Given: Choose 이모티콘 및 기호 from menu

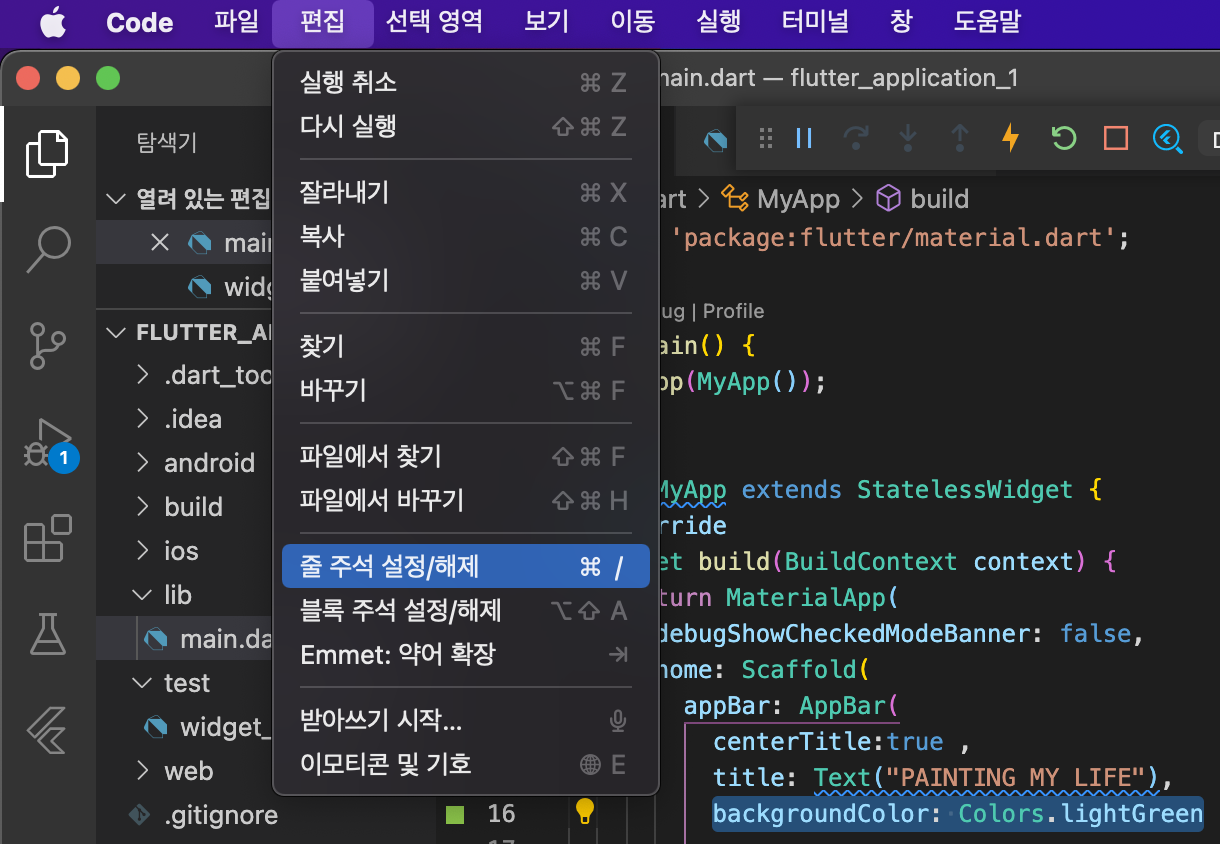Looking at the screenshot, I should 466,764.
